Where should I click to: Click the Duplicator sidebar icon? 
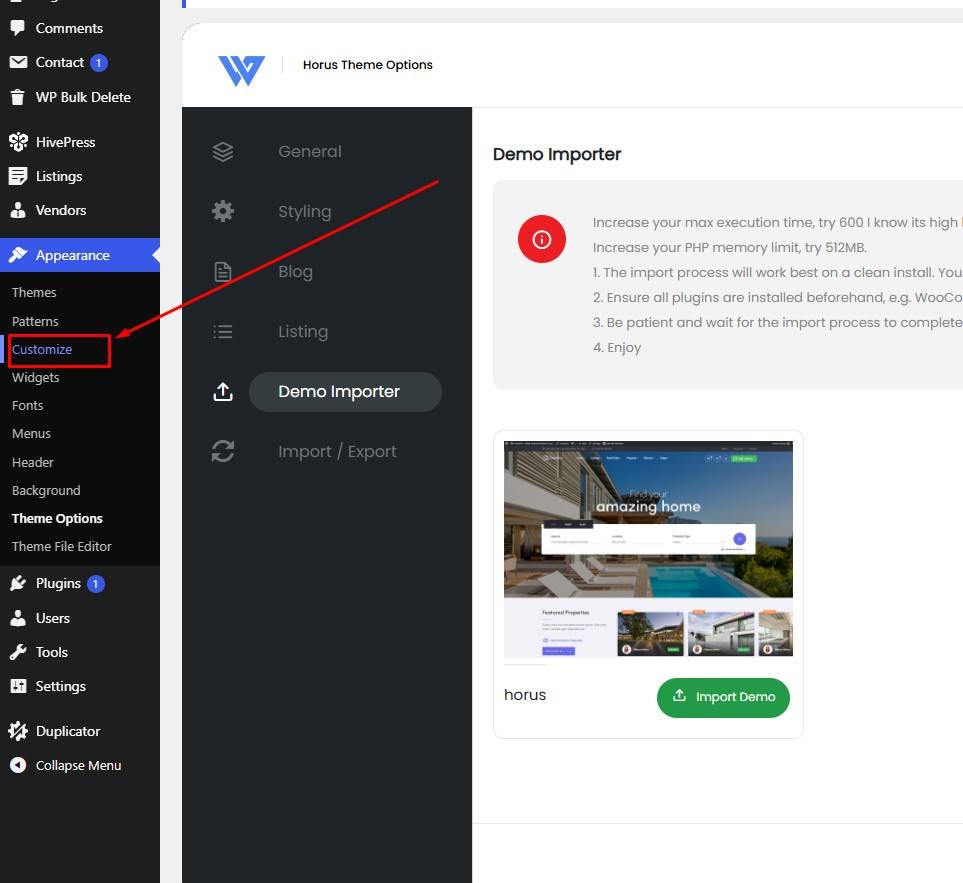click(18, 731)
